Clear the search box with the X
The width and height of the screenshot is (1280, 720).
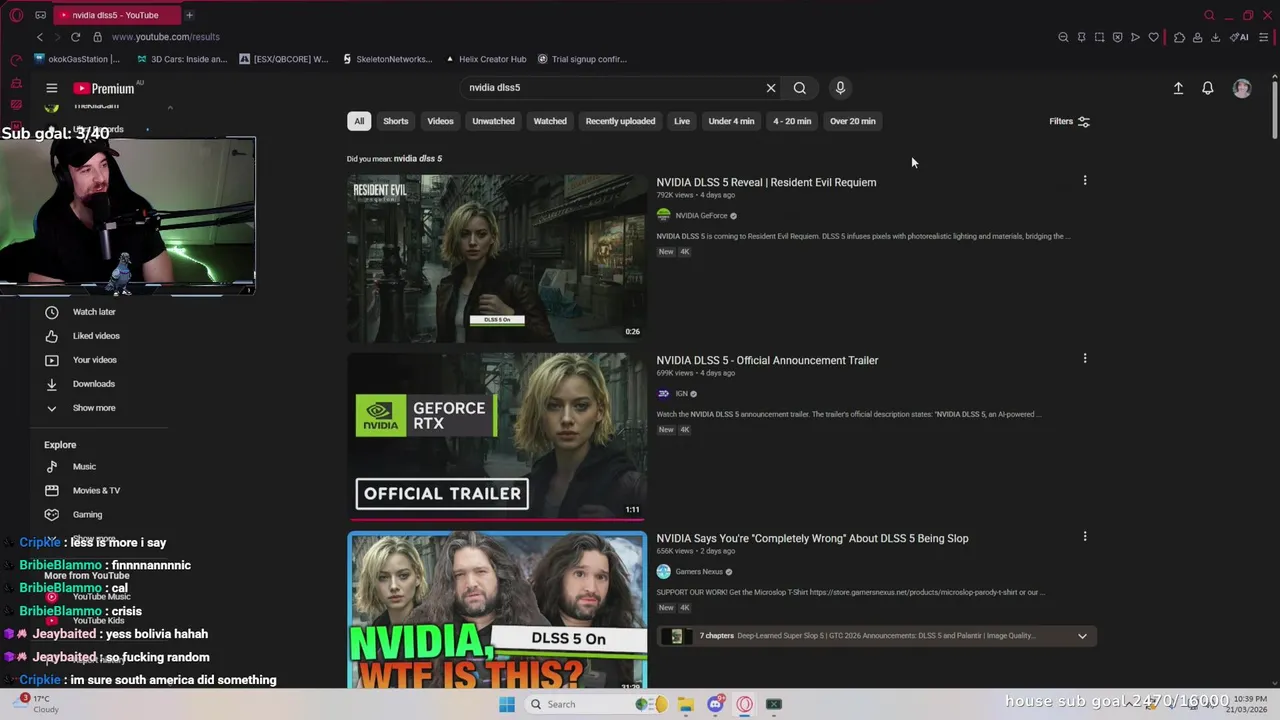coord(771,88)
